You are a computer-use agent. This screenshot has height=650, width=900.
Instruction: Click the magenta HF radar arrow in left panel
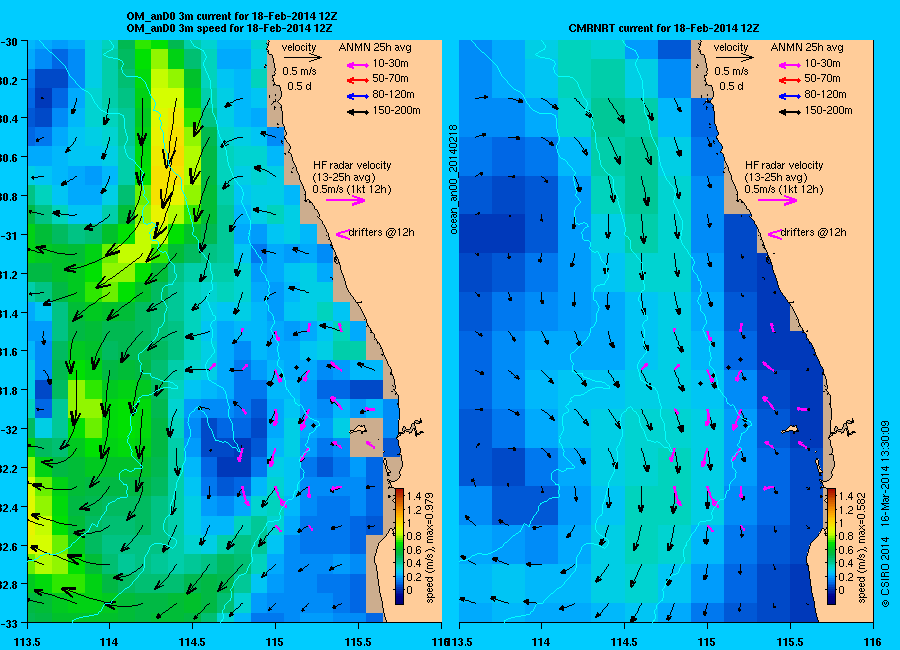(346, 200)
